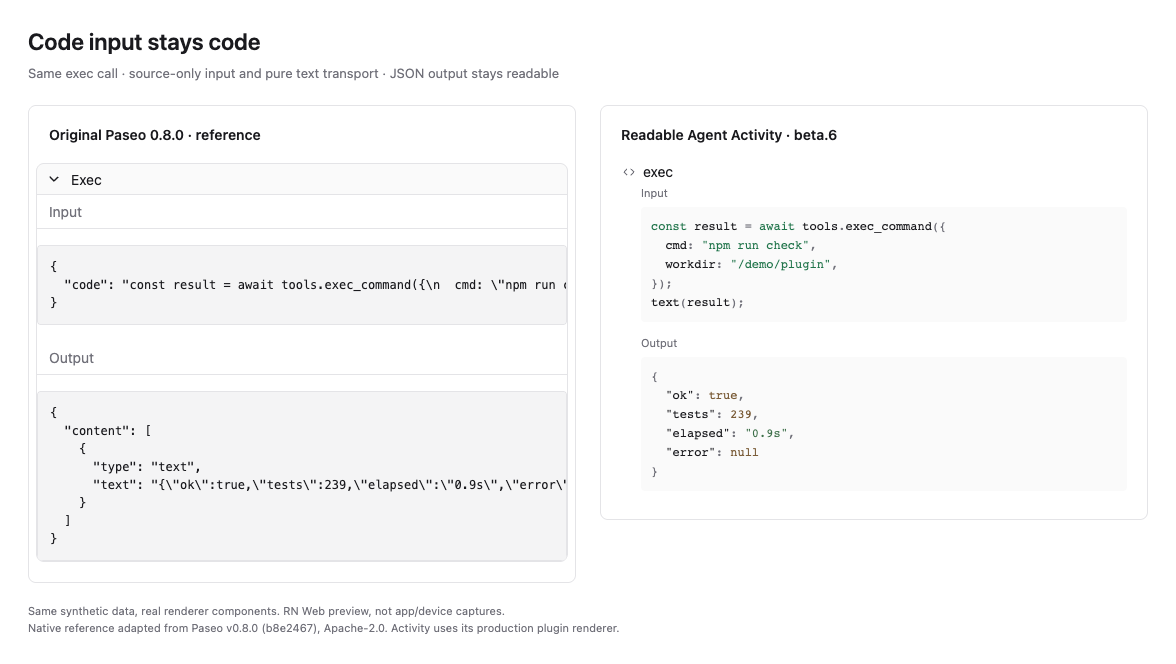The image size is (1176, 664).
Task: Click the workdir: "/demo/plugin" line
Action: tap(751, 264)
